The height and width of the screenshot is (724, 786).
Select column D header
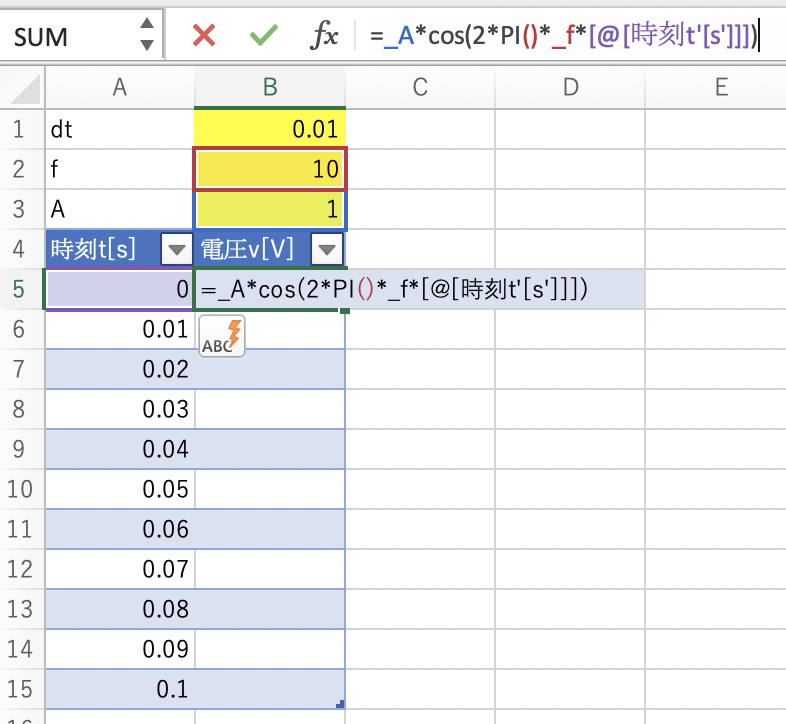570,87
